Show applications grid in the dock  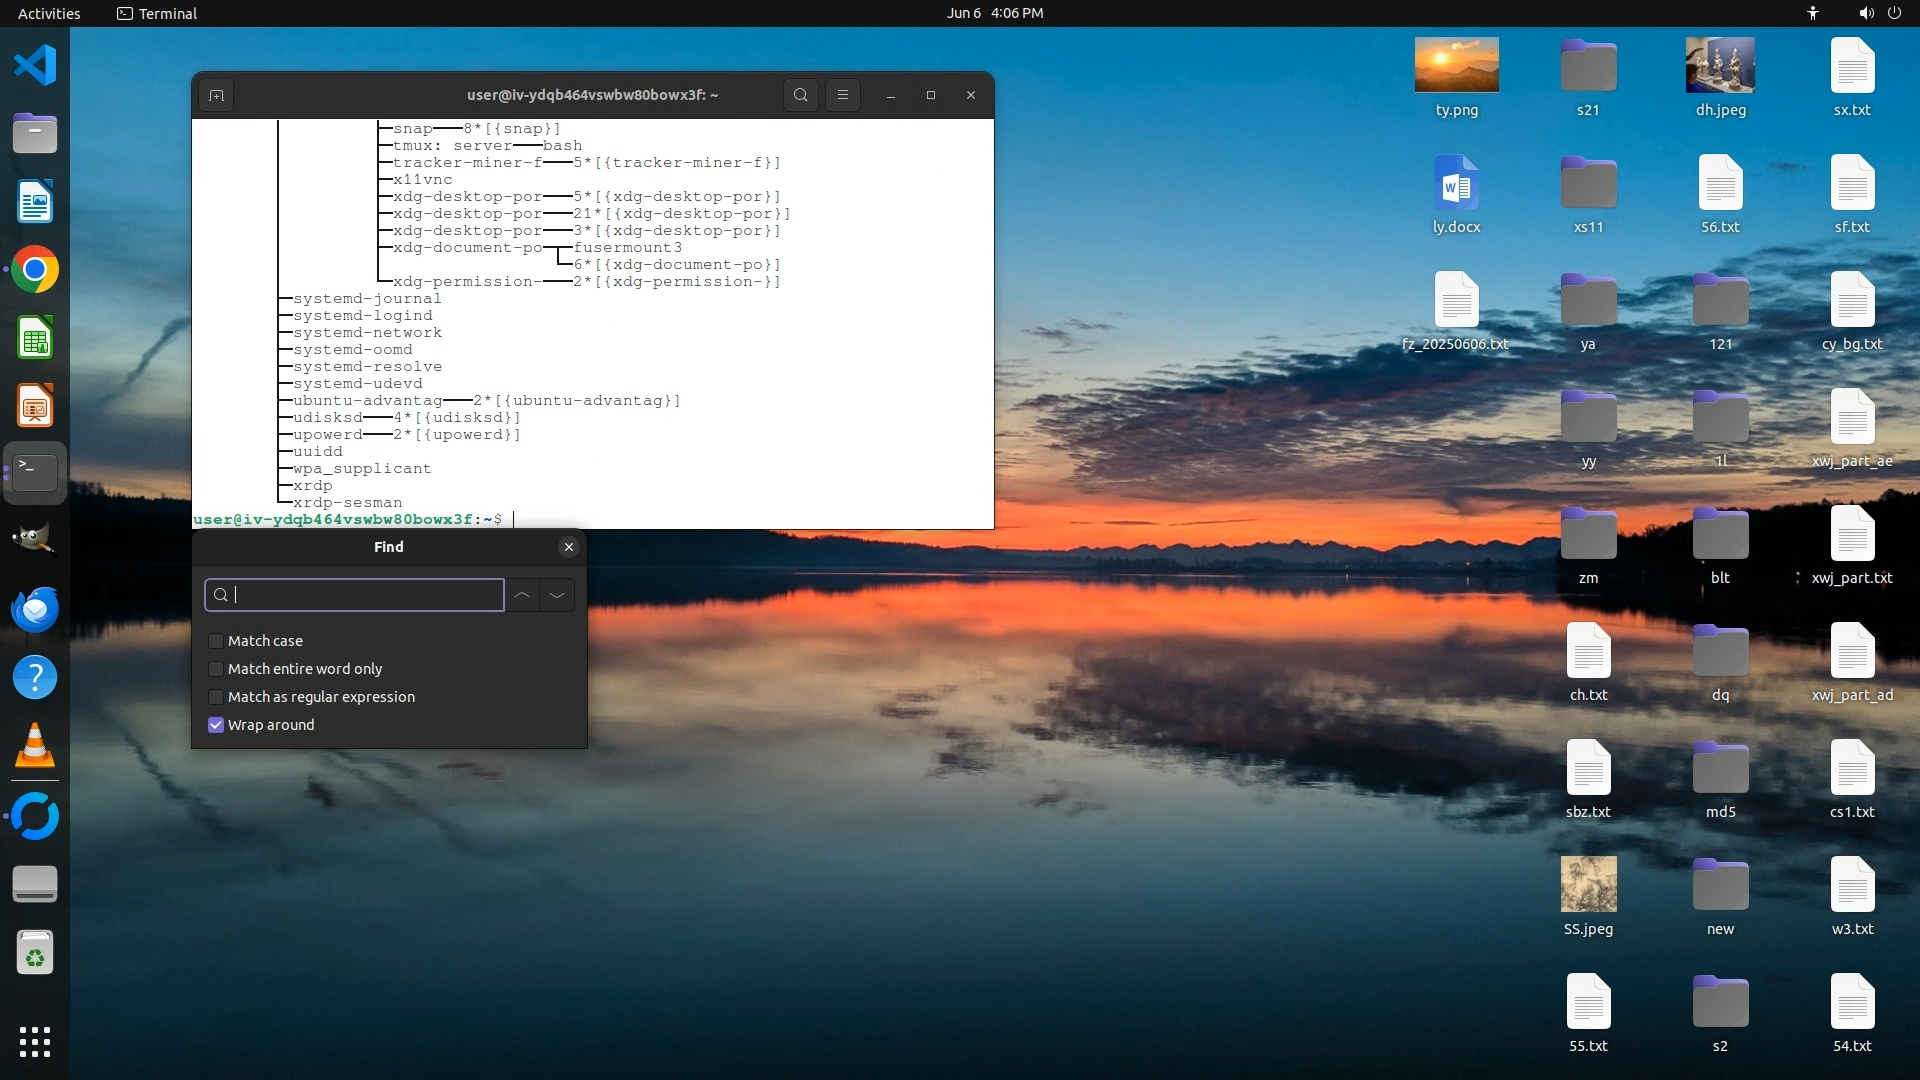pyautogui.click(x=35, y=1041)
